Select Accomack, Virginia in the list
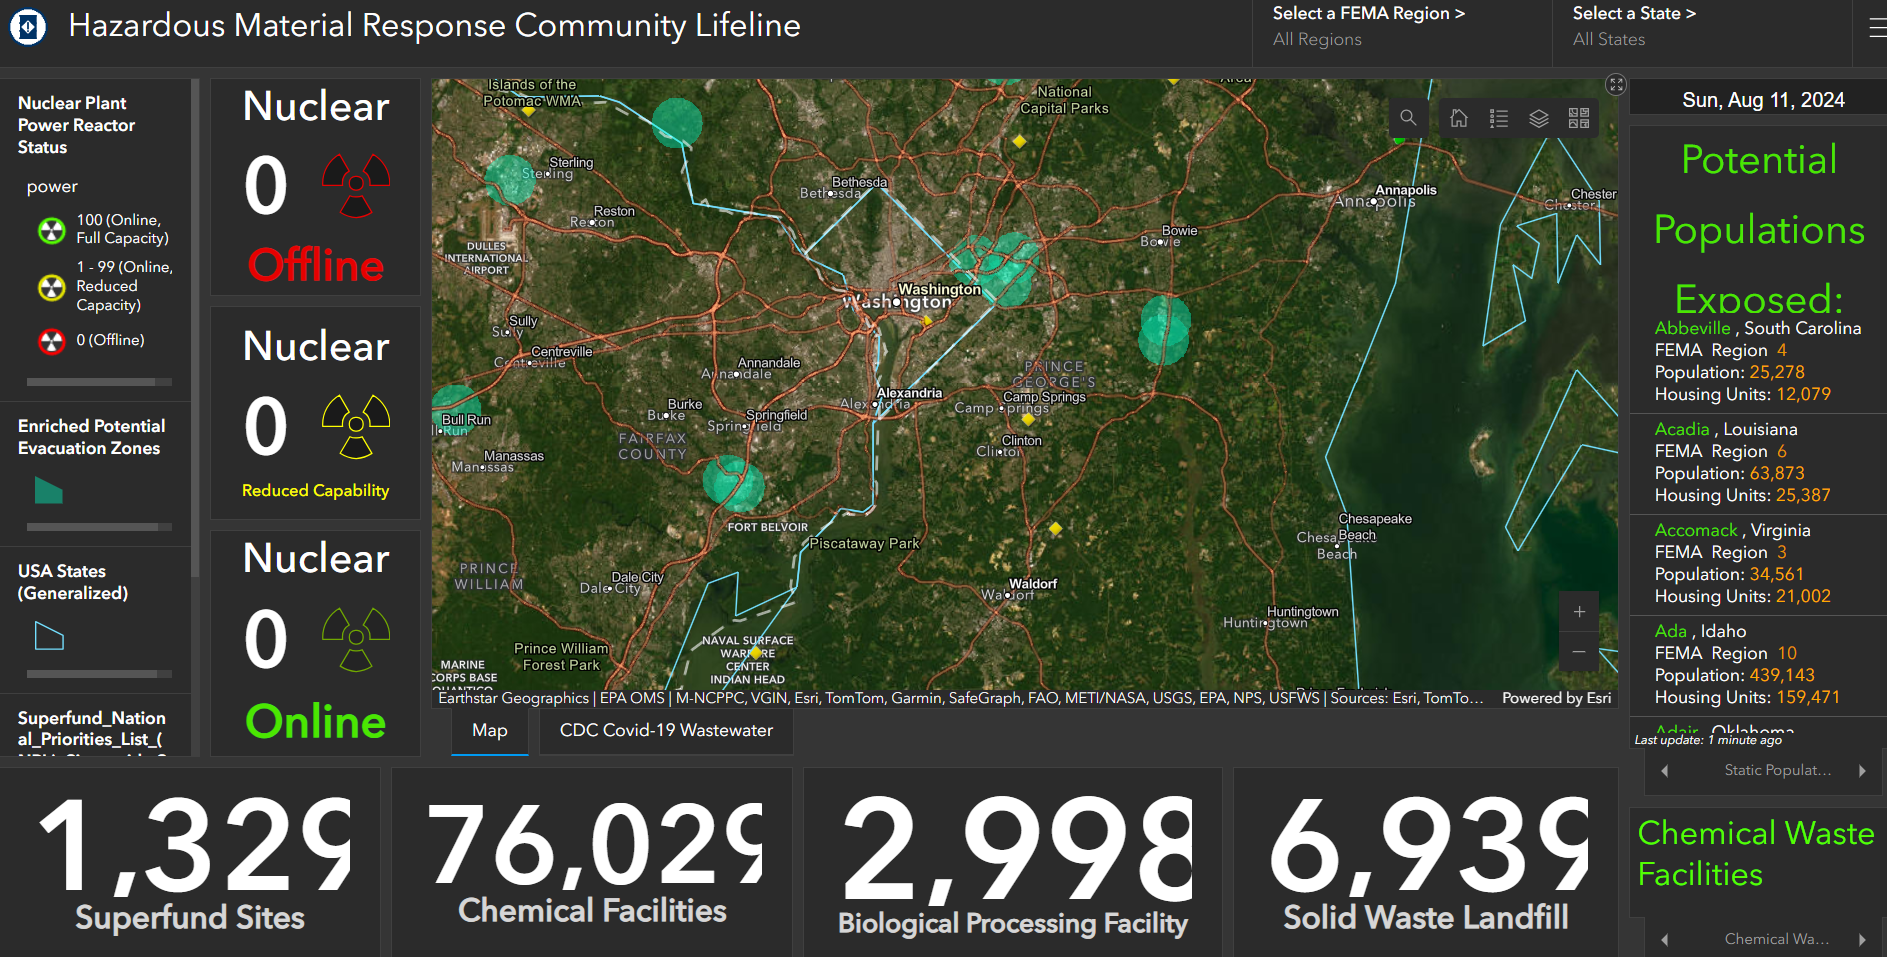The width and height of the screenshot is (1887, 957). [1758, 564]
